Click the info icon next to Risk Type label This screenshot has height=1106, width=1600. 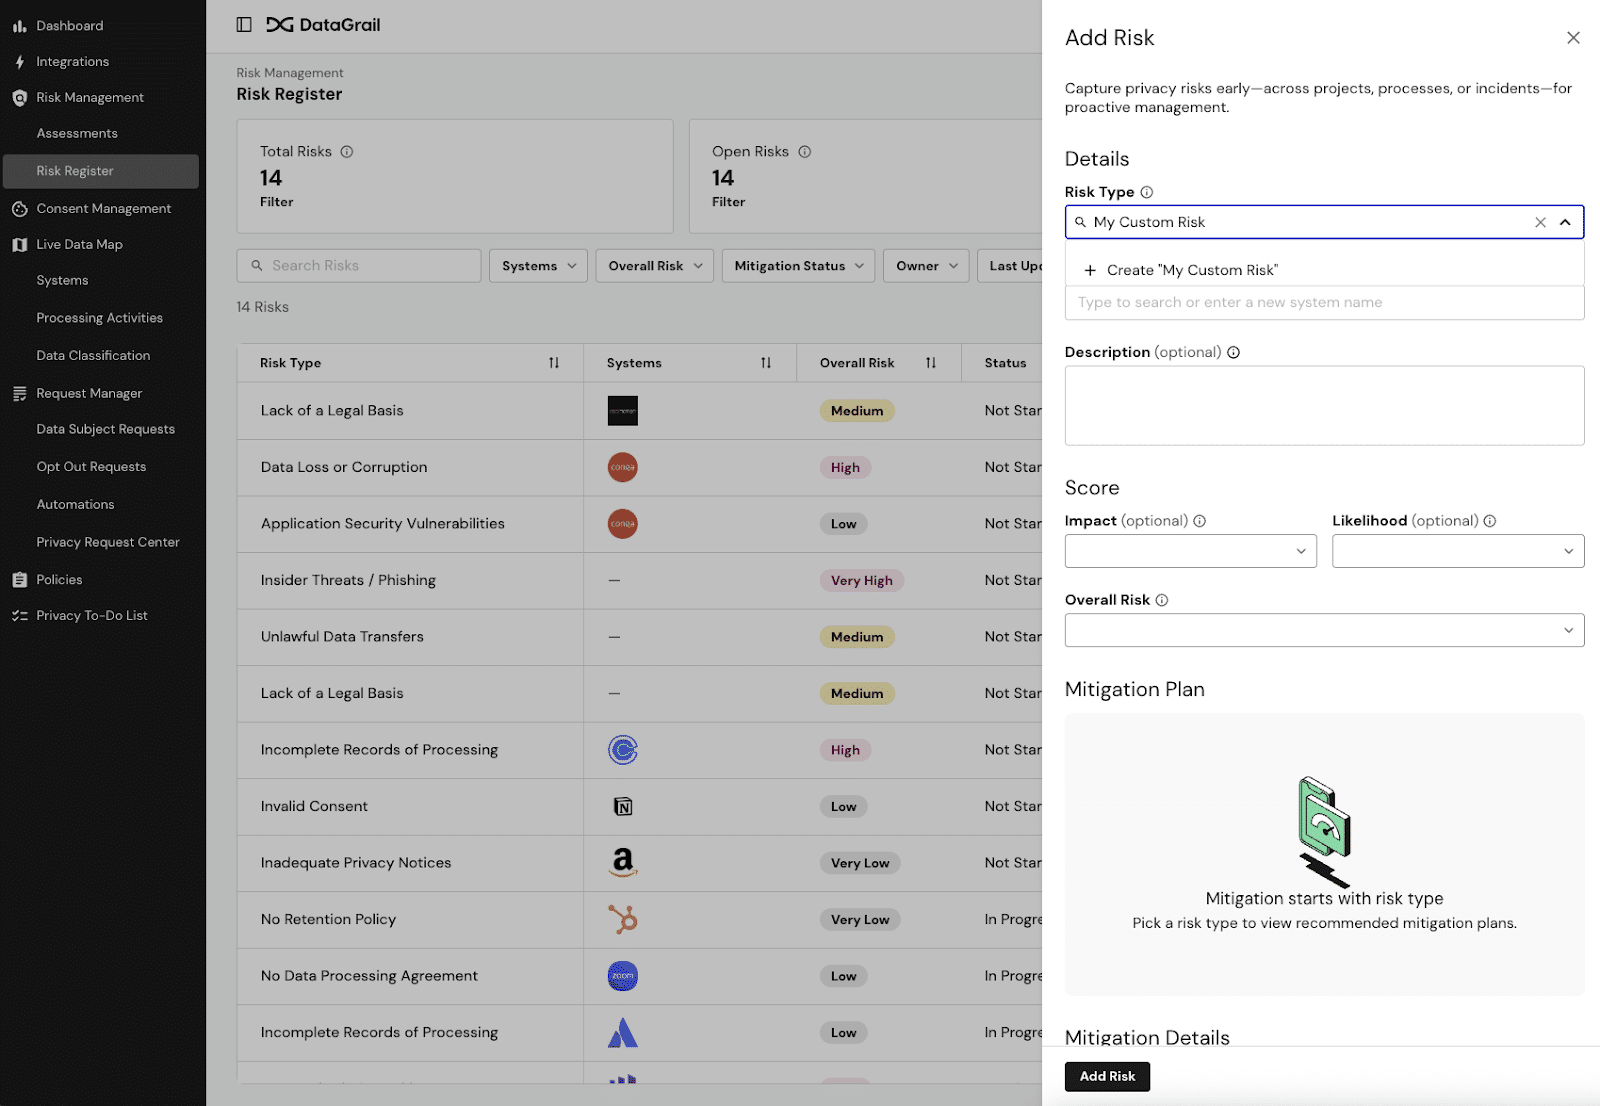(1147, 192)
